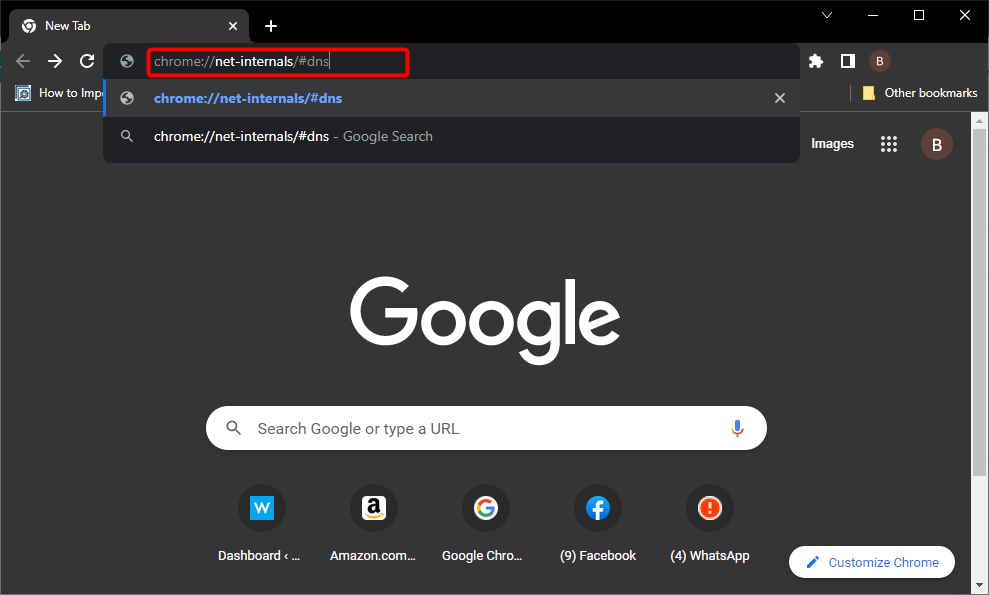989x595 pixels.
Task: Open the Google Chro… shortcut tile
Action: [485, 524]
